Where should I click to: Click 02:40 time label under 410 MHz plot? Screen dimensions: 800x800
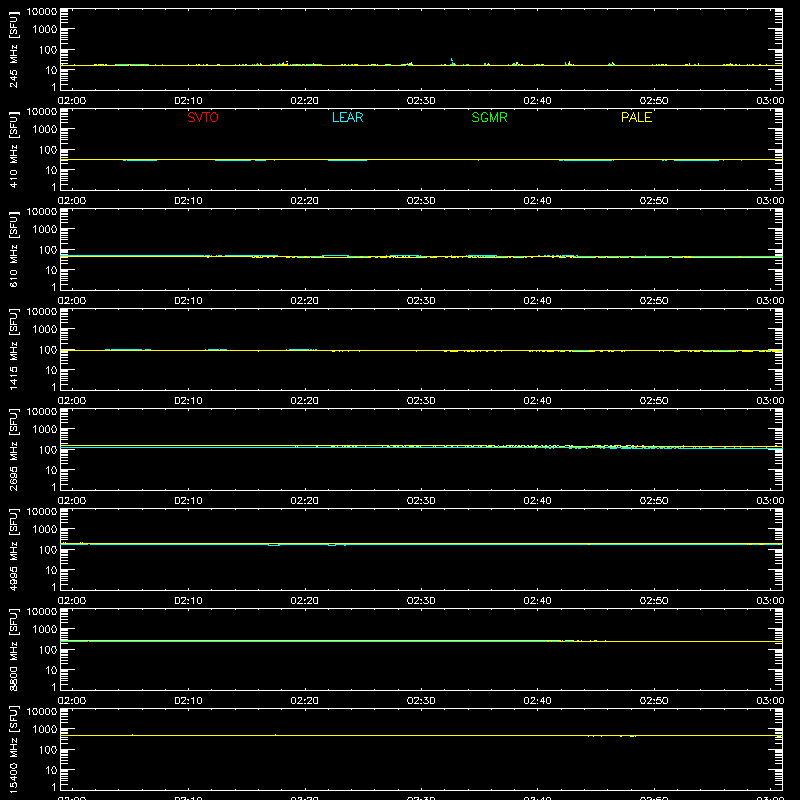point(537,201)
